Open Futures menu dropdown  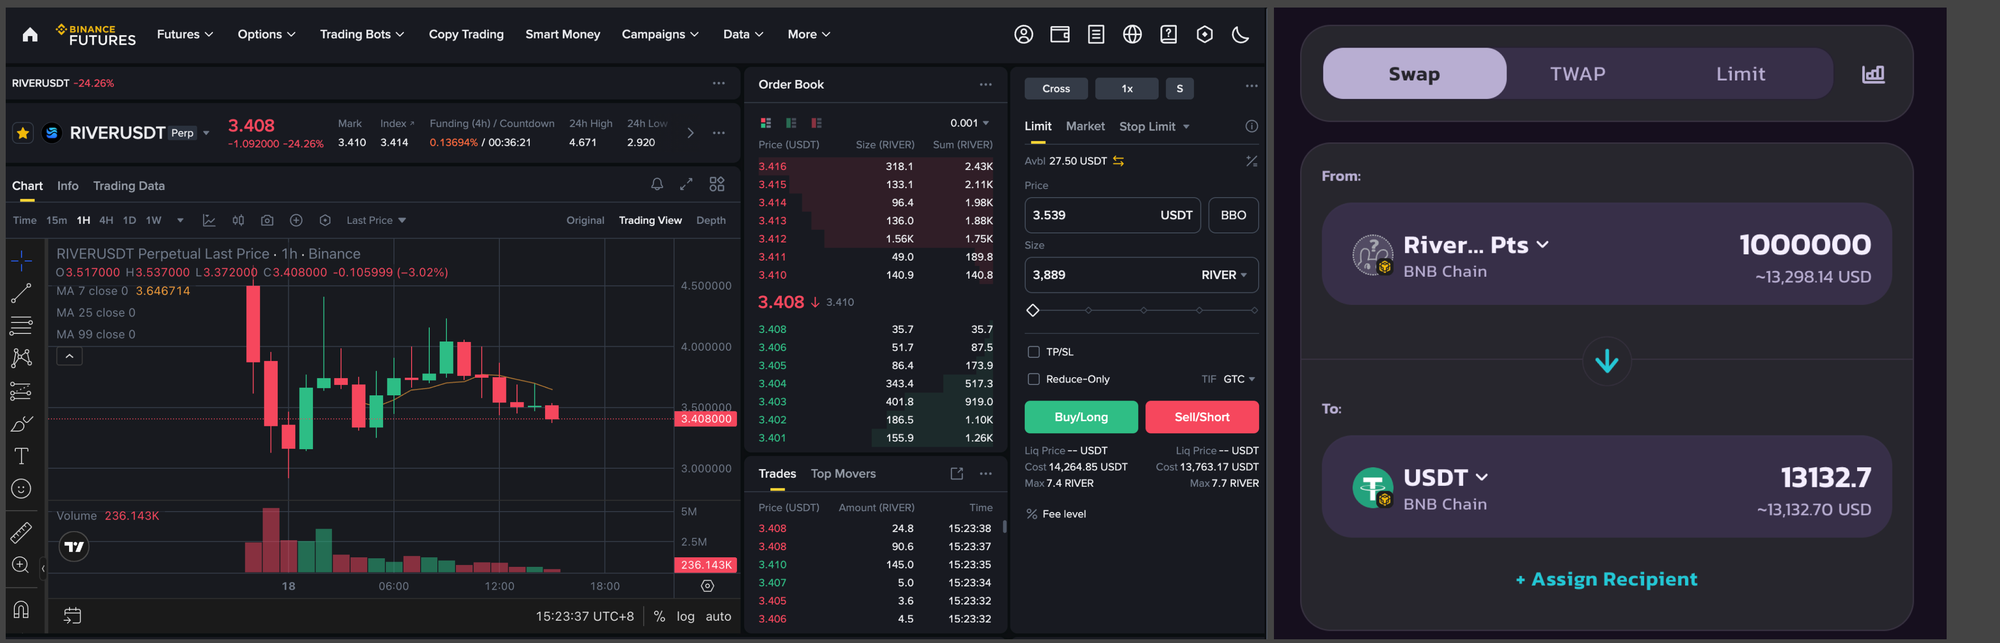pos(185,34)
